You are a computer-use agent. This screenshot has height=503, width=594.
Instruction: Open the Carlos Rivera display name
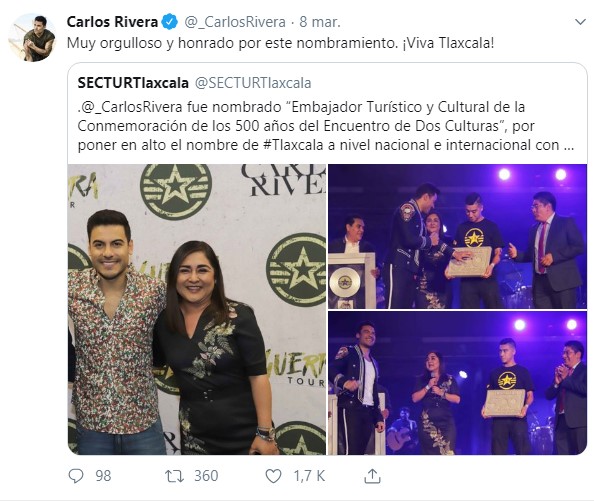click(x=112, y=22)
